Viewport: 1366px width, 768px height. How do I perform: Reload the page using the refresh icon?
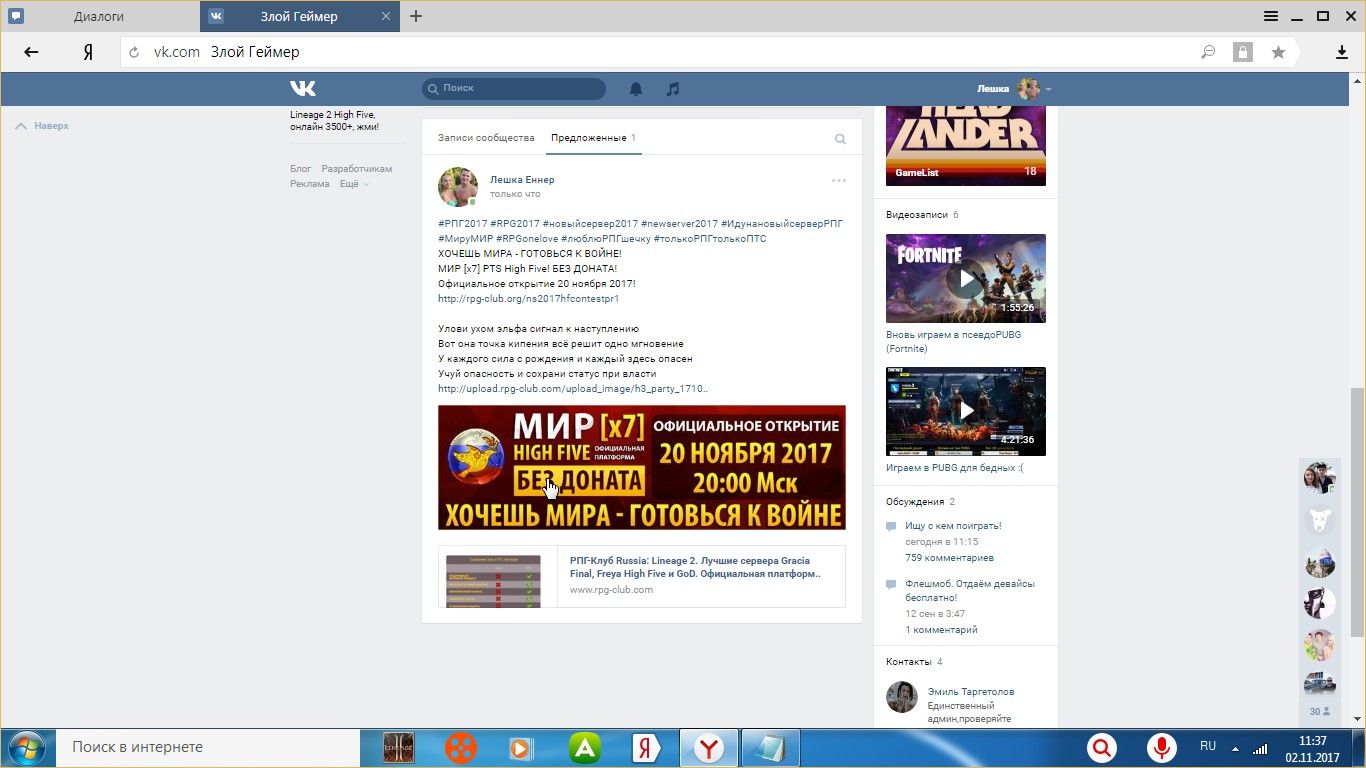(x=134, y=52)
